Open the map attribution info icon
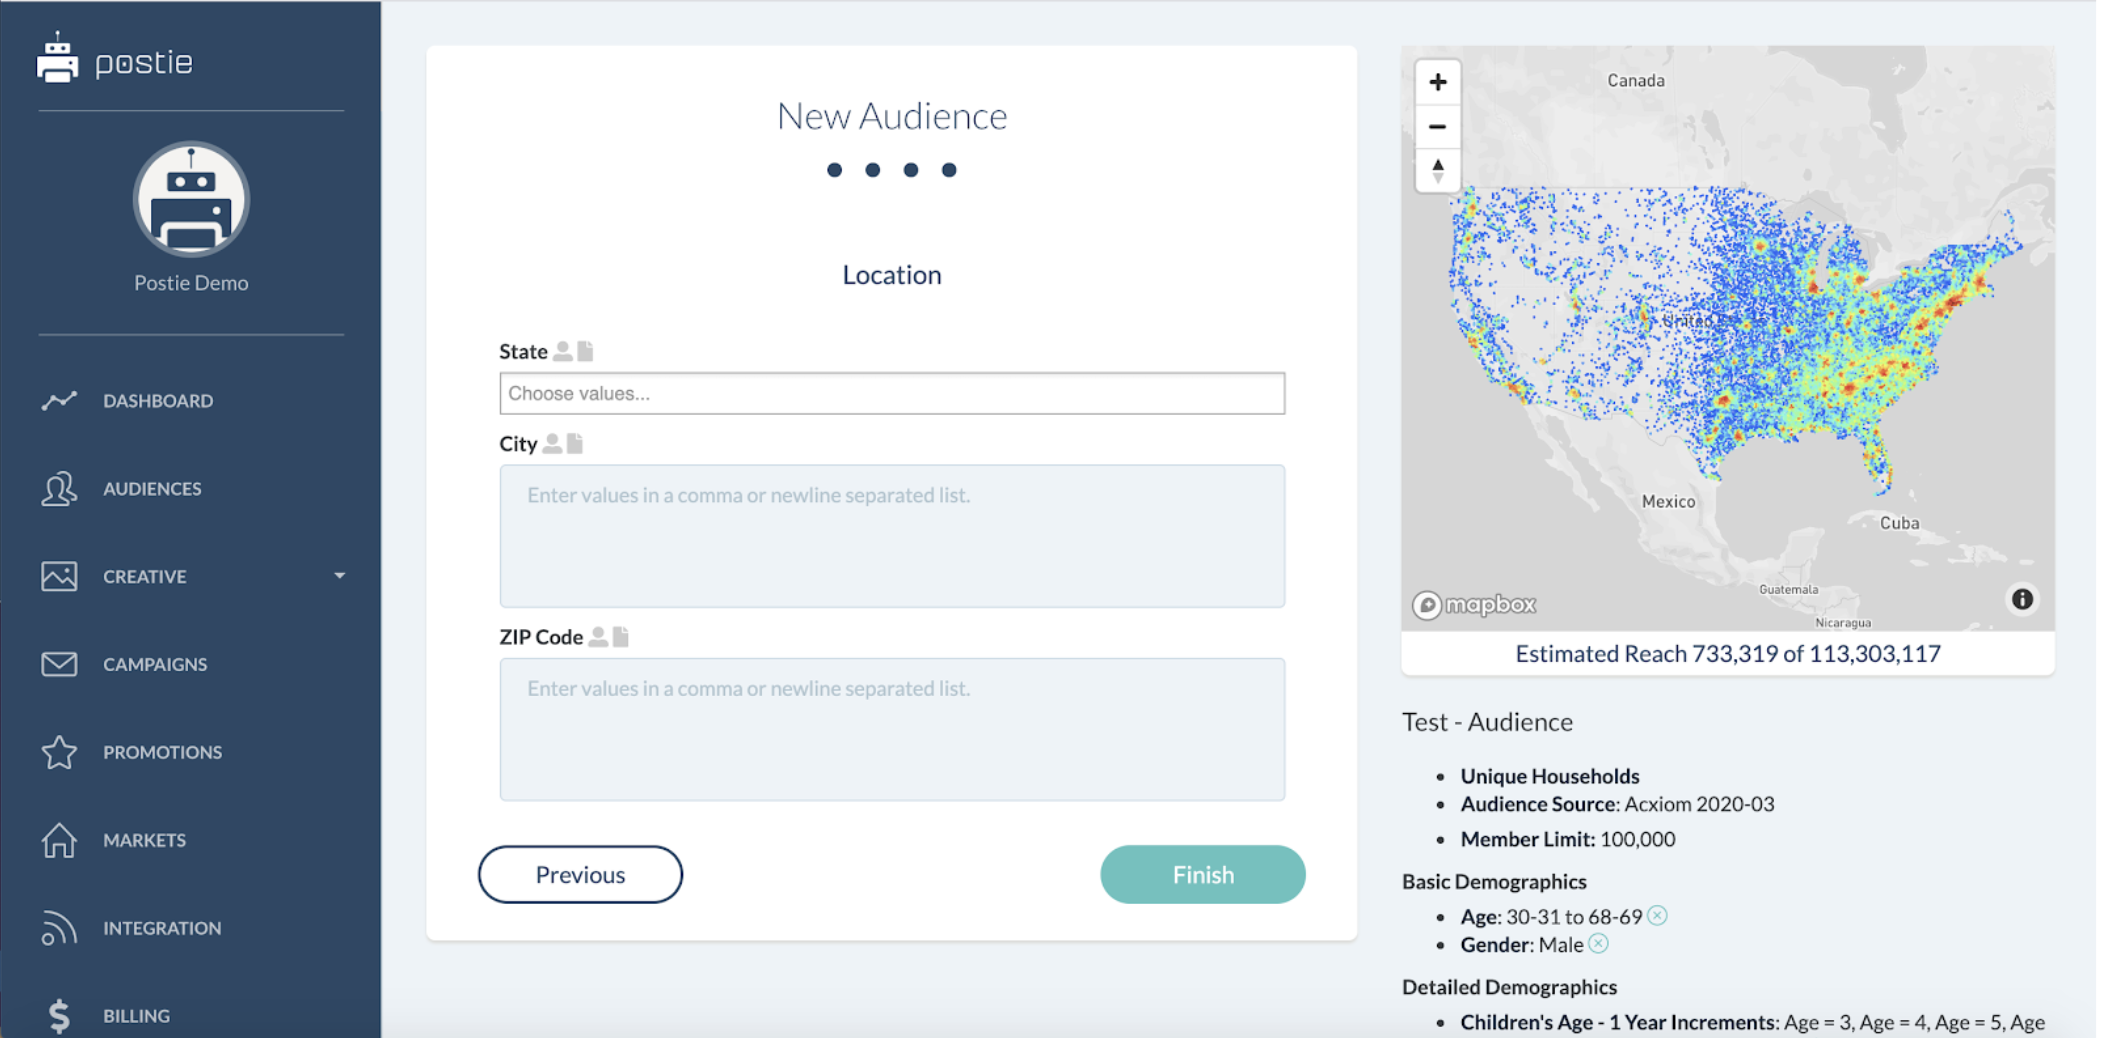2104x1038 pixels. pos(2021,599)
